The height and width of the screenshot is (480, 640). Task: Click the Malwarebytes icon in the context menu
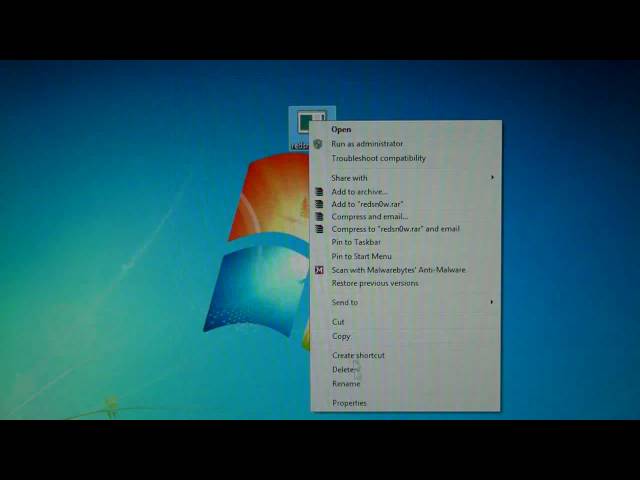click(319, 270)
